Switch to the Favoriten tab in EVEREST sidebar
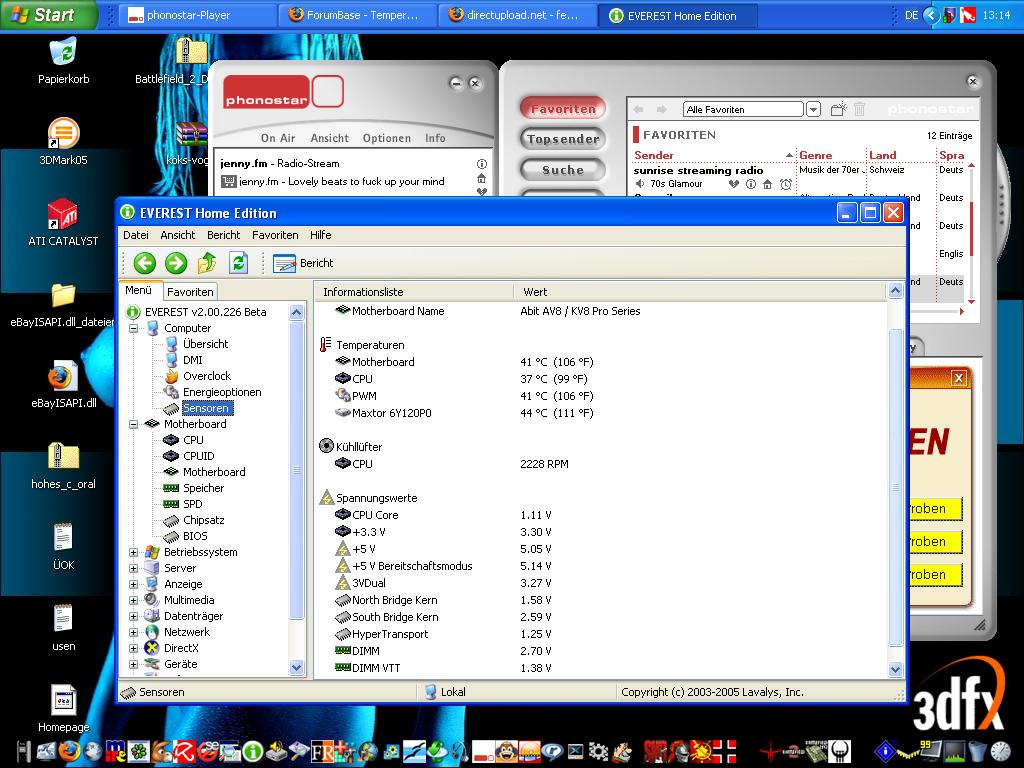This screenshot has height=768, width=1024. coord(190,292)
